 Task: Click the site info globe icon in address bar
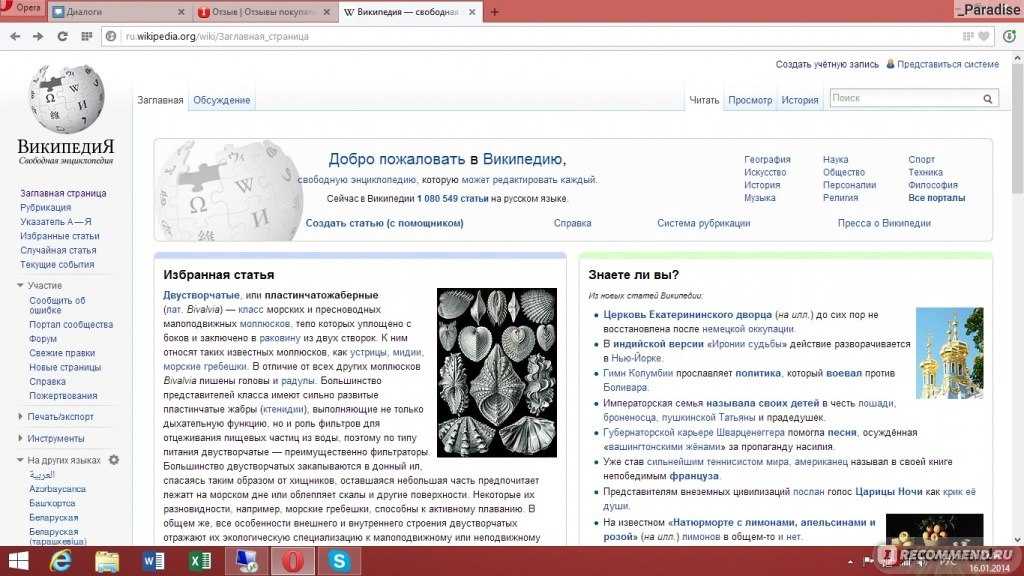pos(111,37)
